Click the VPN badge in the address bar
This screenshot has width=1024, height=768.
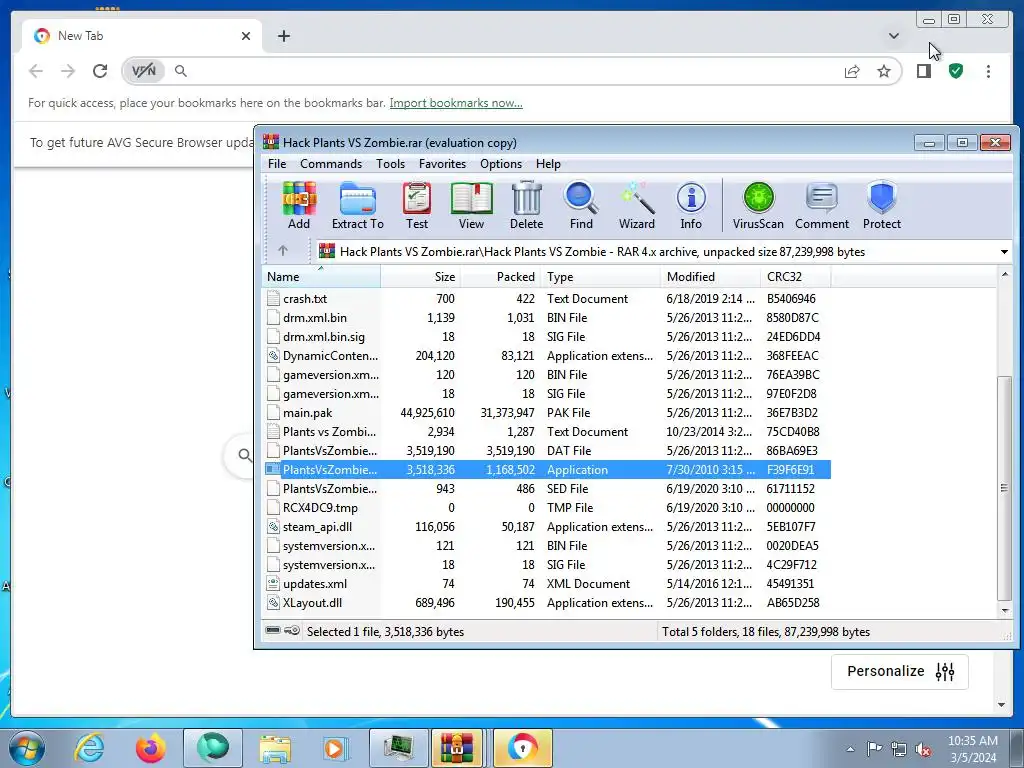point(144,71)
